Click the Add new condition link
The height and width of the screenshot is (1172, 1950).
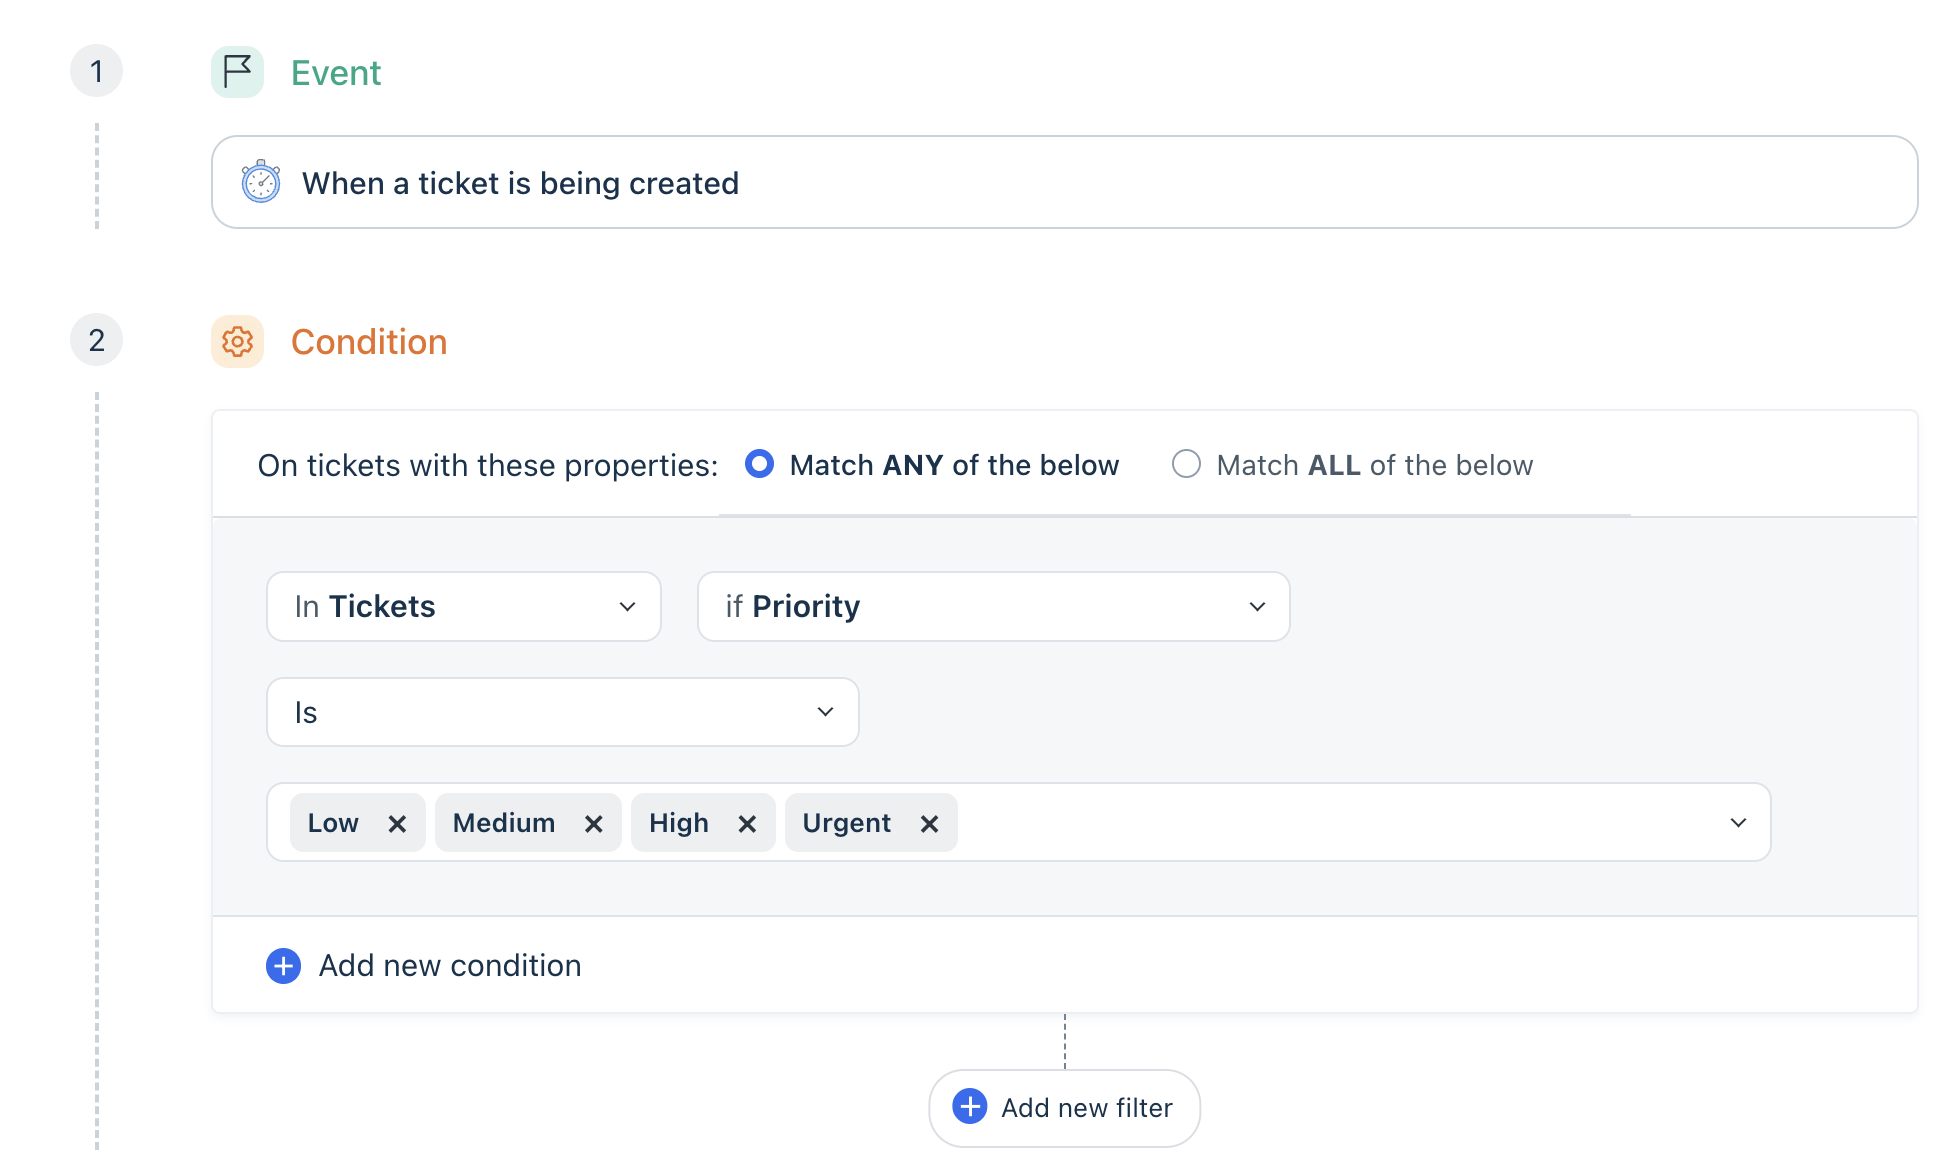click(x=450, y=966)
